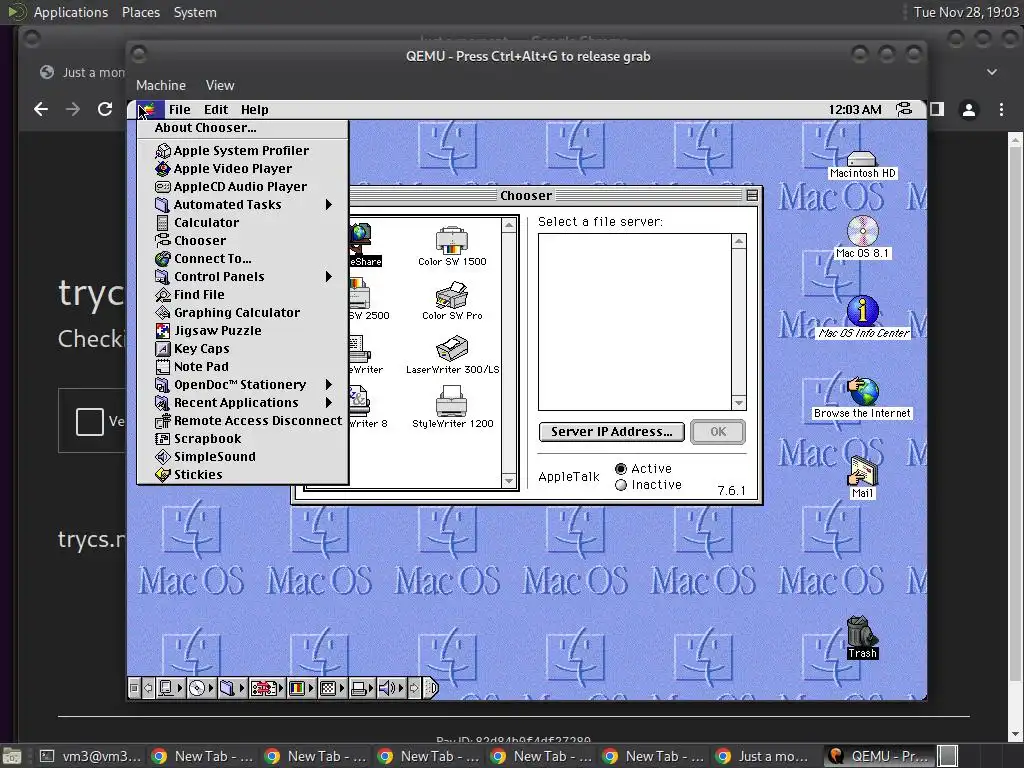This screenshot has height=768, width=1024.
Task: Open printer selector control strip module
Action: (362, 688)
